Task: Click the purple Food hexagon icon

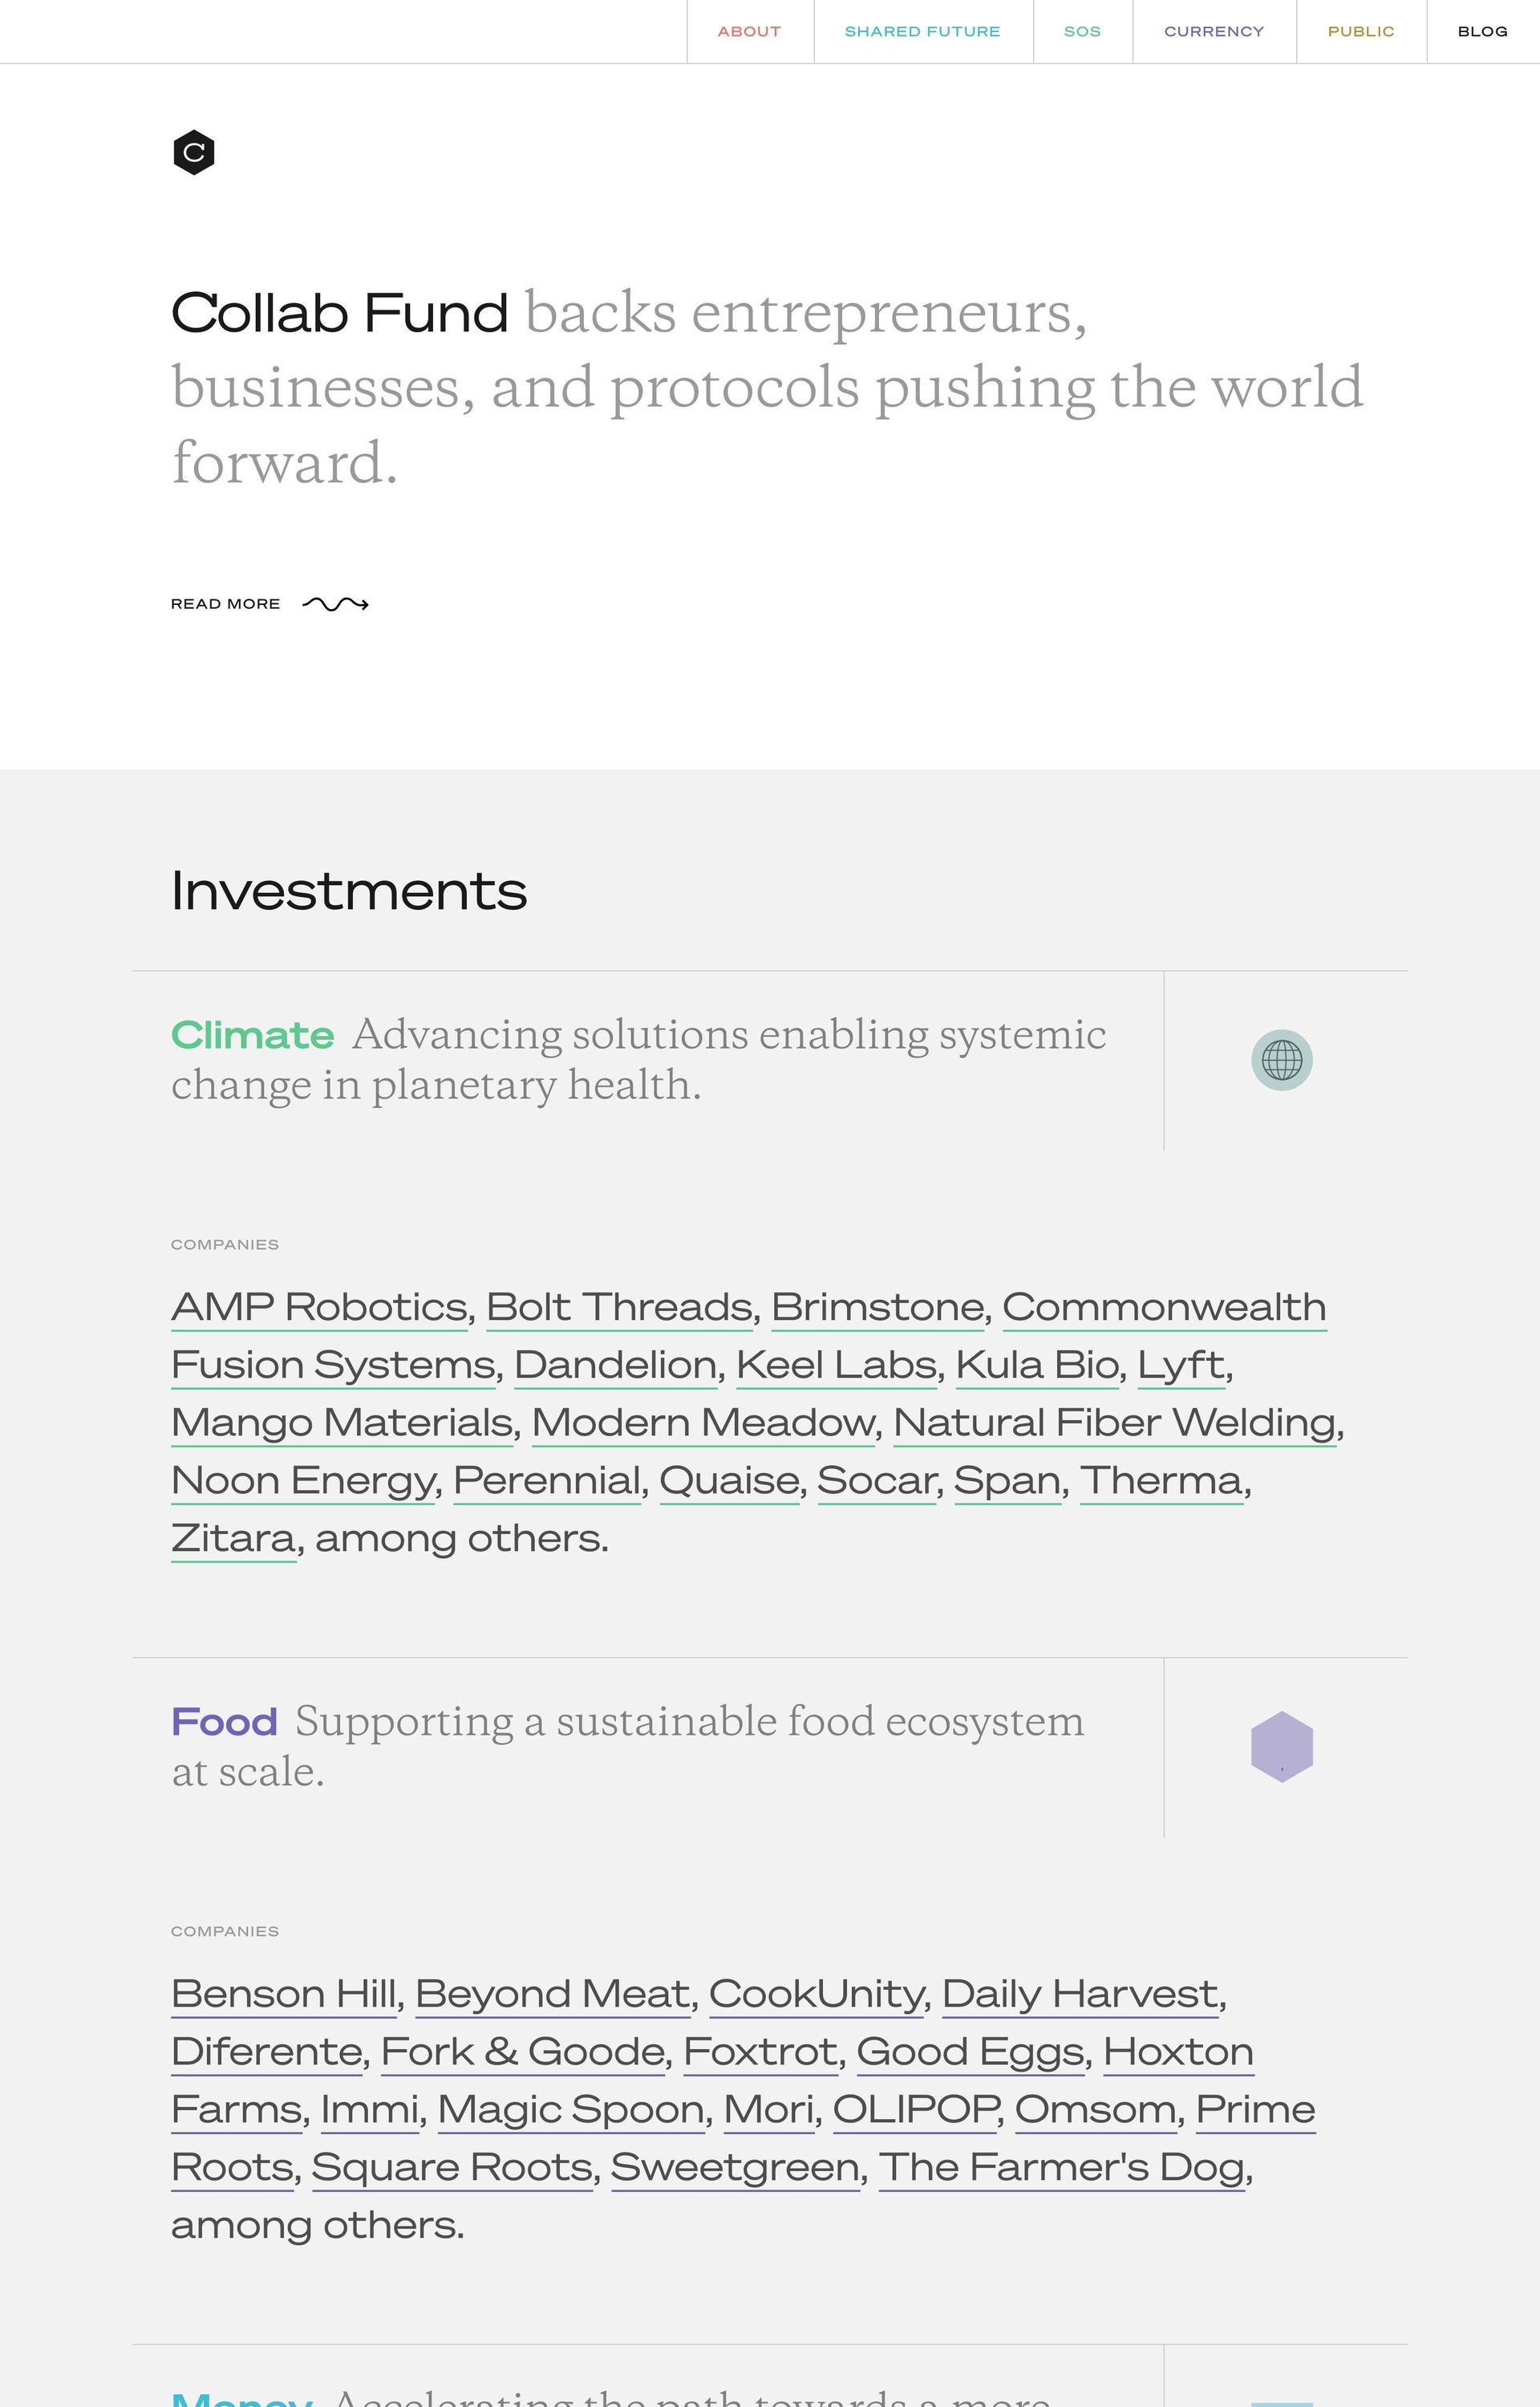Action: click(x=1281, y=1746)
